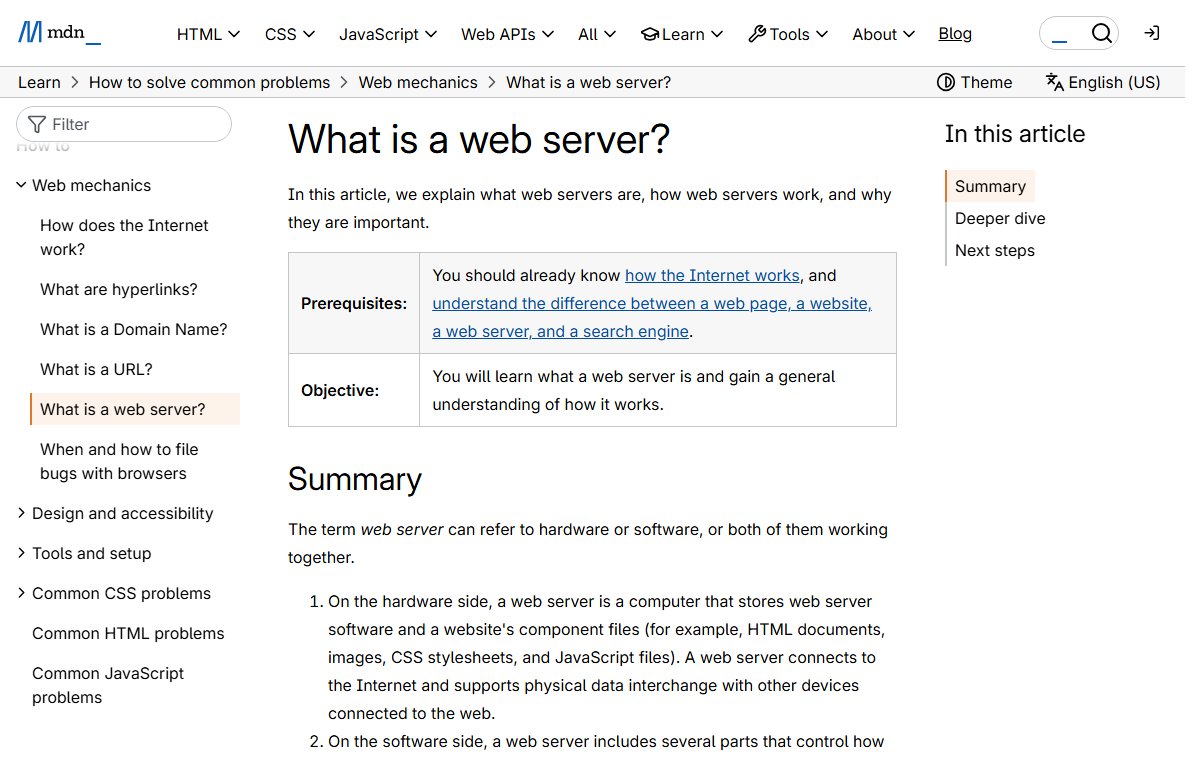The width and height of the screenshot is (1200, 760).
Task: Click the 'Prerequisites:' table cell
Action: pyautogui.click(x=354, y=303)
